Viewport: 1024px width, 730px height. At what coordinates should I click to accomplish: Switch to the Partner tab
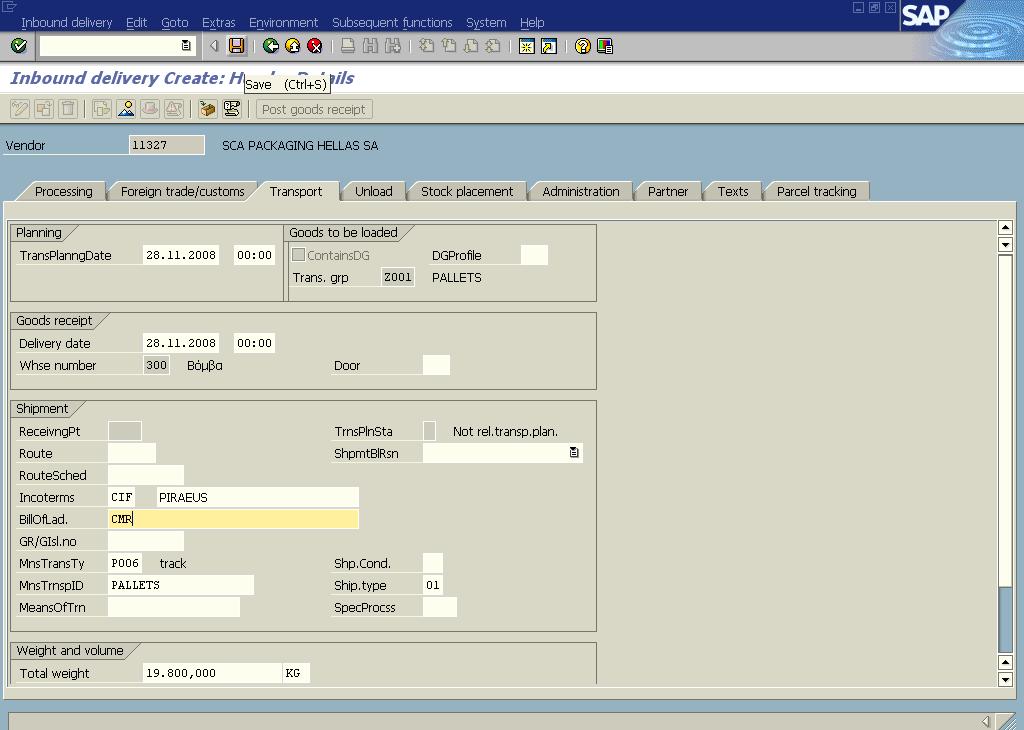(667, 191)
